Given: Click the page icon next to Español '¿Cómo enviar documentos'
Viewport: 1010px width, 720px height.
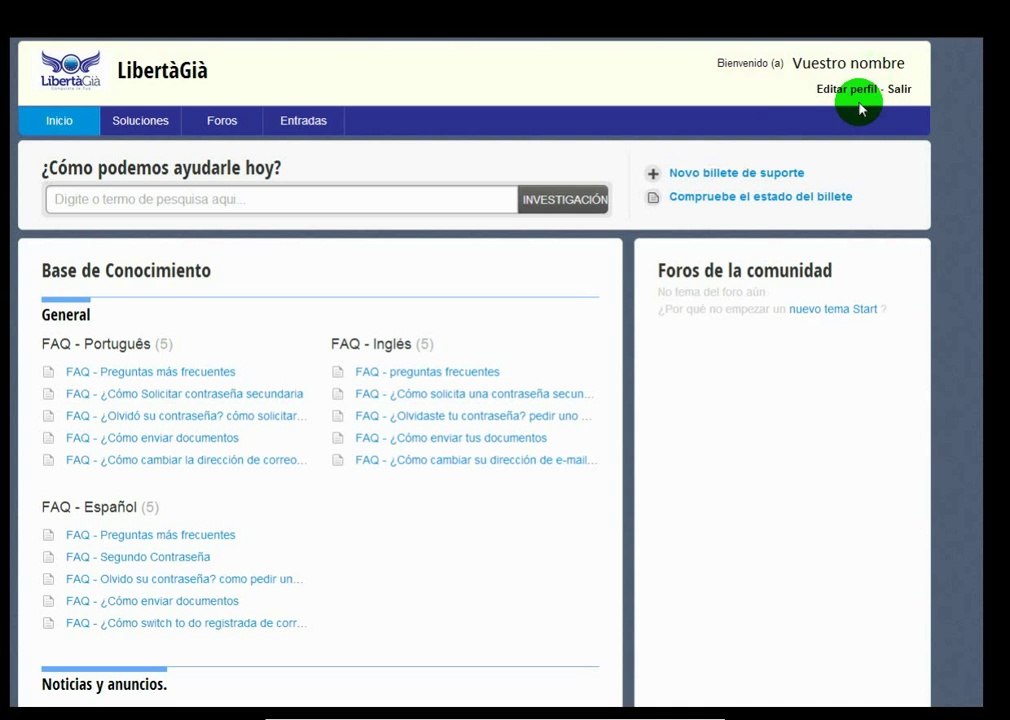Looking at the screenshot, I should click(x=48, y=601).
